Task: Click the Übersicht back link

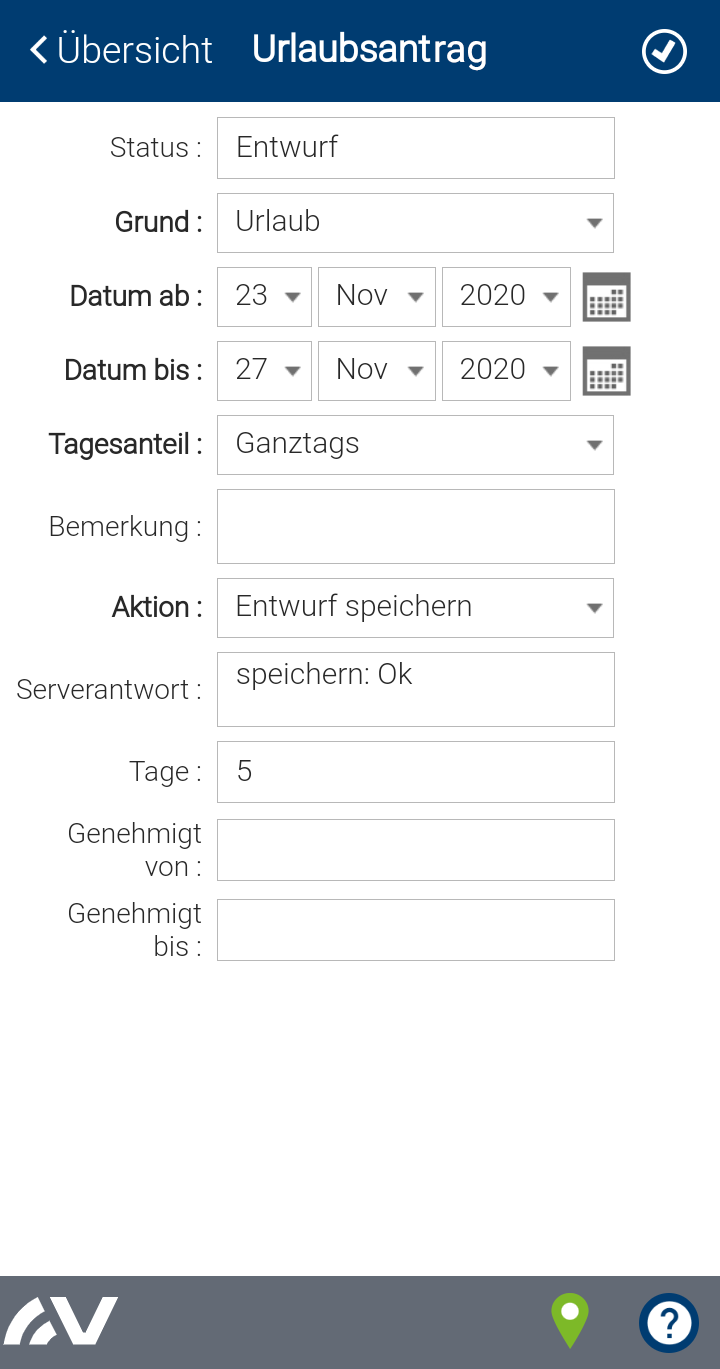Action: click(134, 50)
